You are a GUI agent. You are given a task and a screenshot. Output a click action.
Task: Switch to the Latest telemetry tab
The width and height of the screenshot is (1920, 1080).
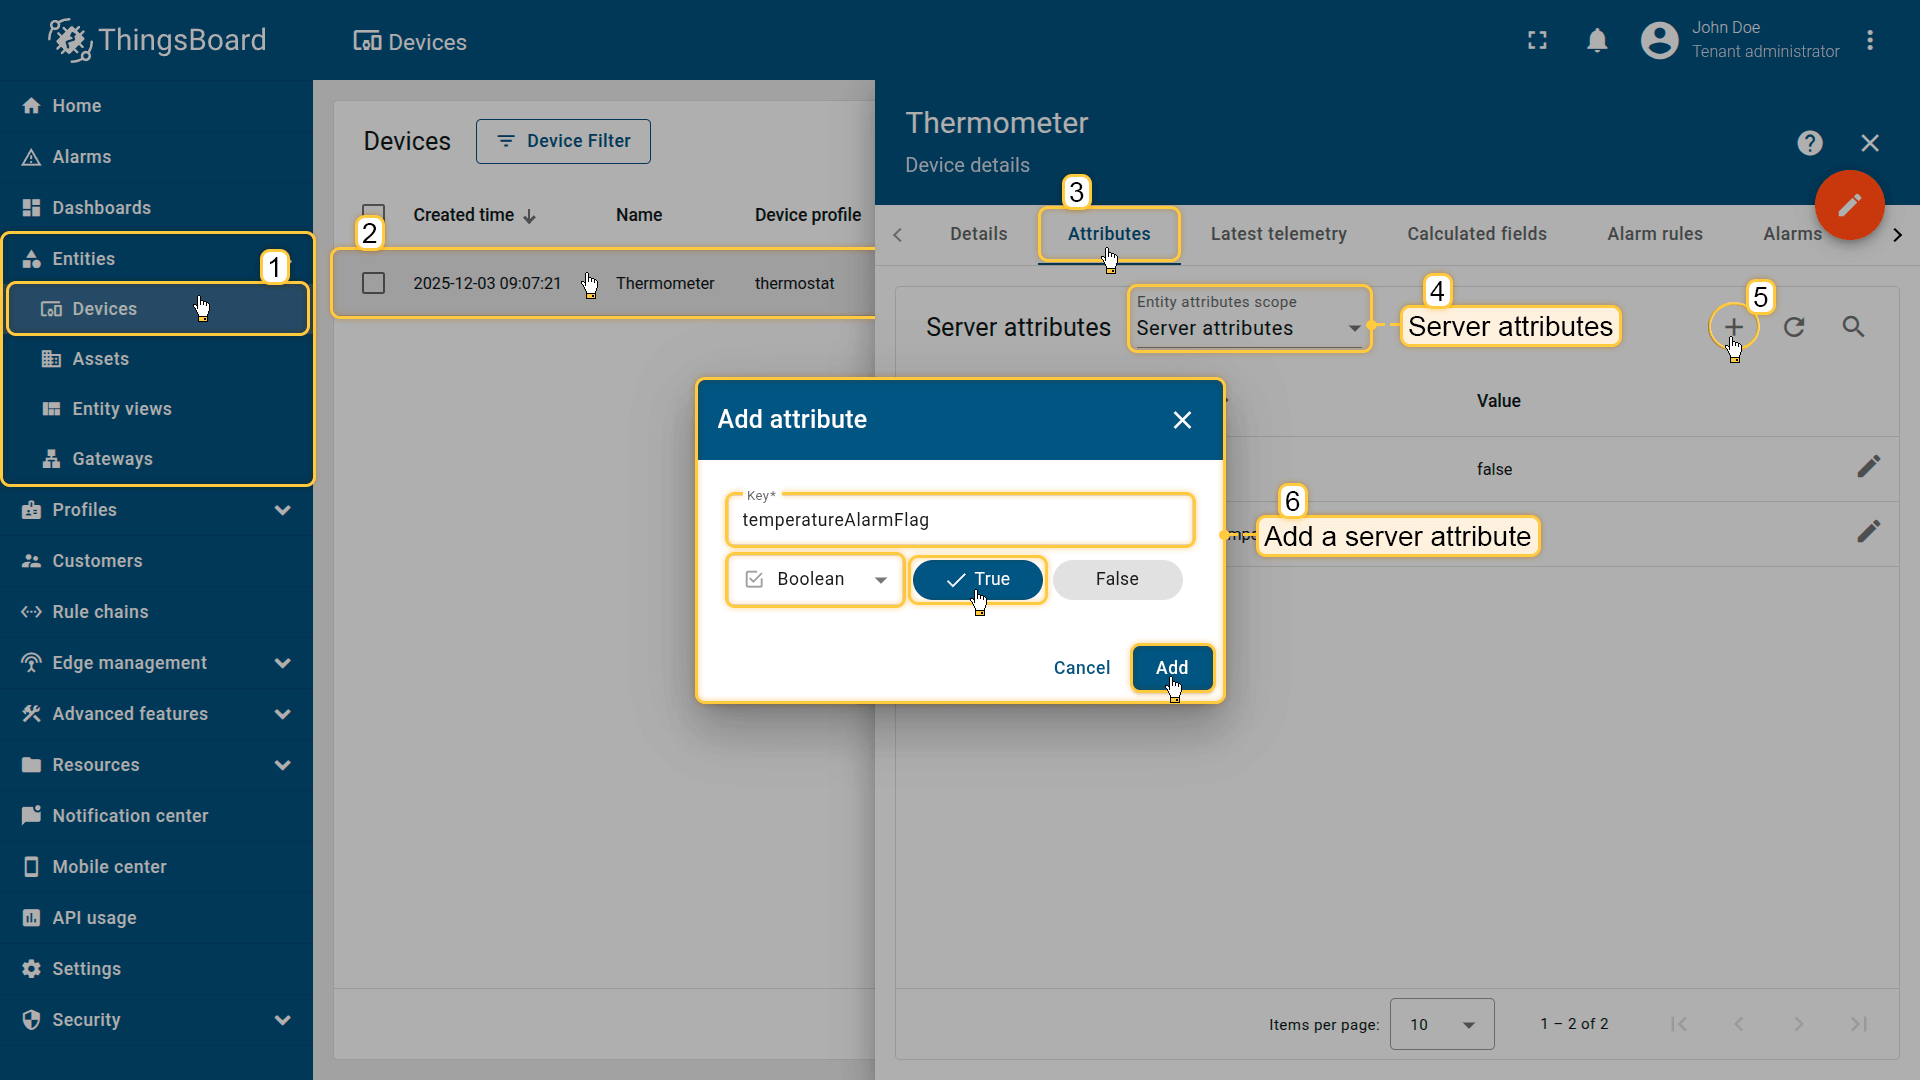tap(1278, 234)
